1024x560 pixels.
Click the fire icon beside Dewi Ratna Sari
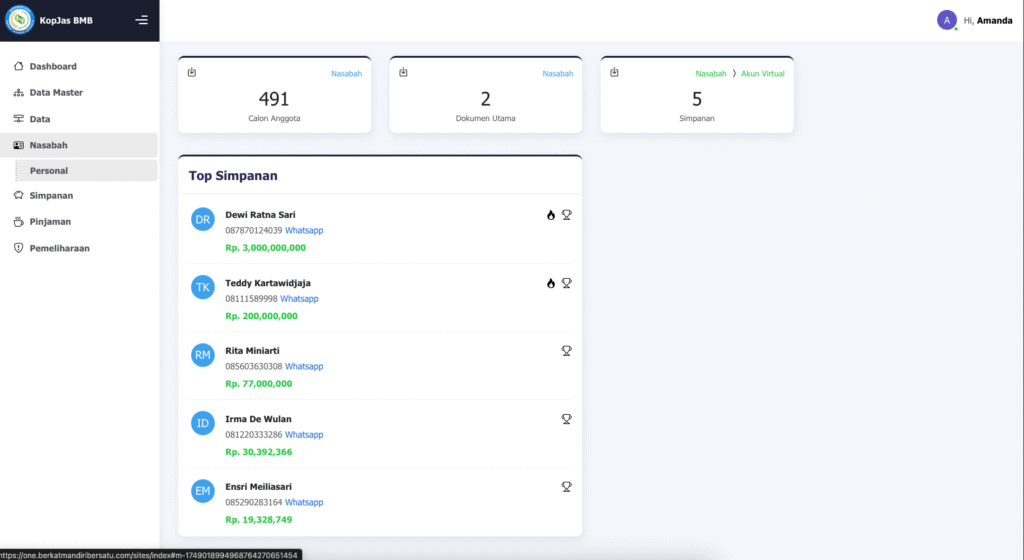(550, 215)
